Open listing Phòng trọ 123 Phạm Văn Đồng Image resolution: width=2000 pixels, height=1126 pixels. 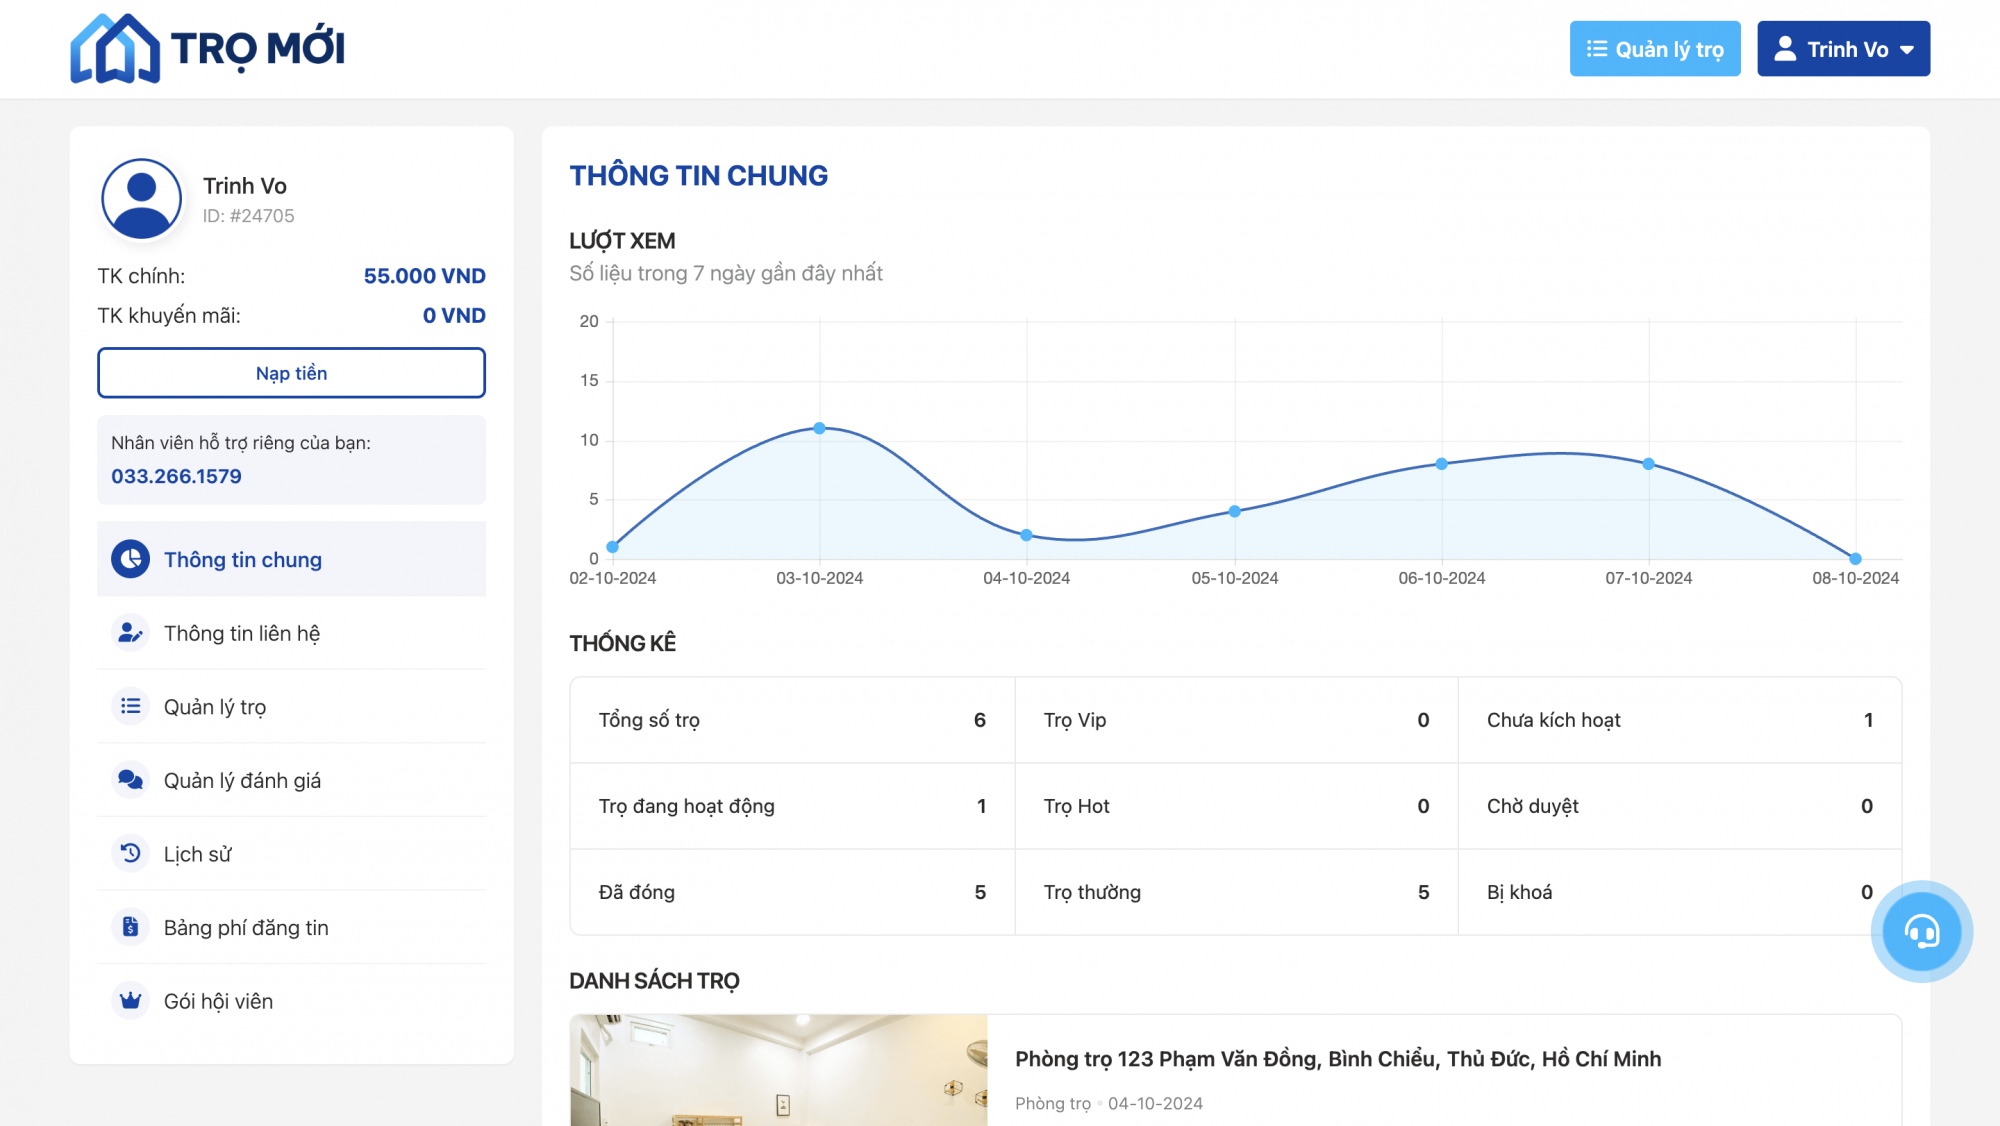coord(1338,1059)
